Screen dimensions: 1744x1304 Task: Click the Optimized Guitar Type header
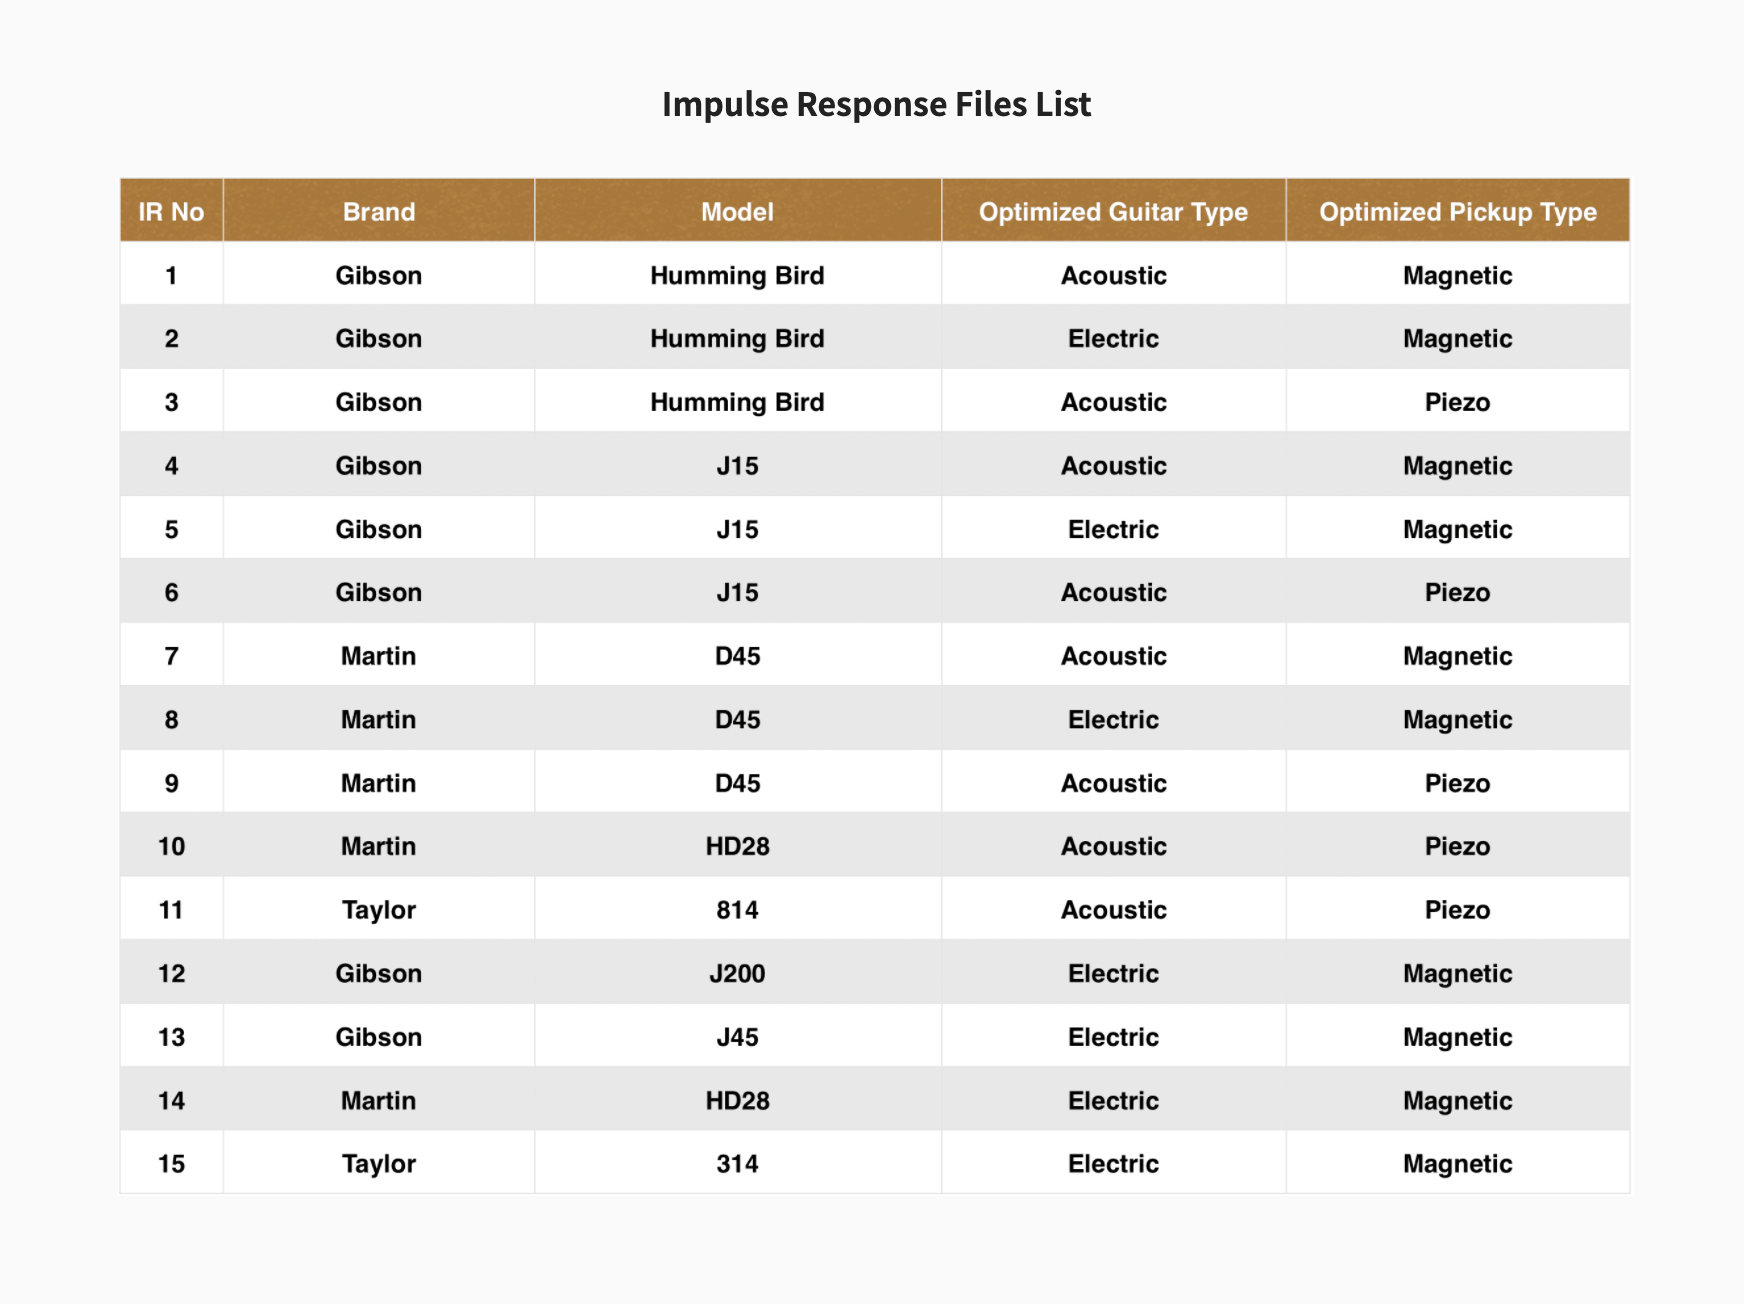tap(1113, 212)
